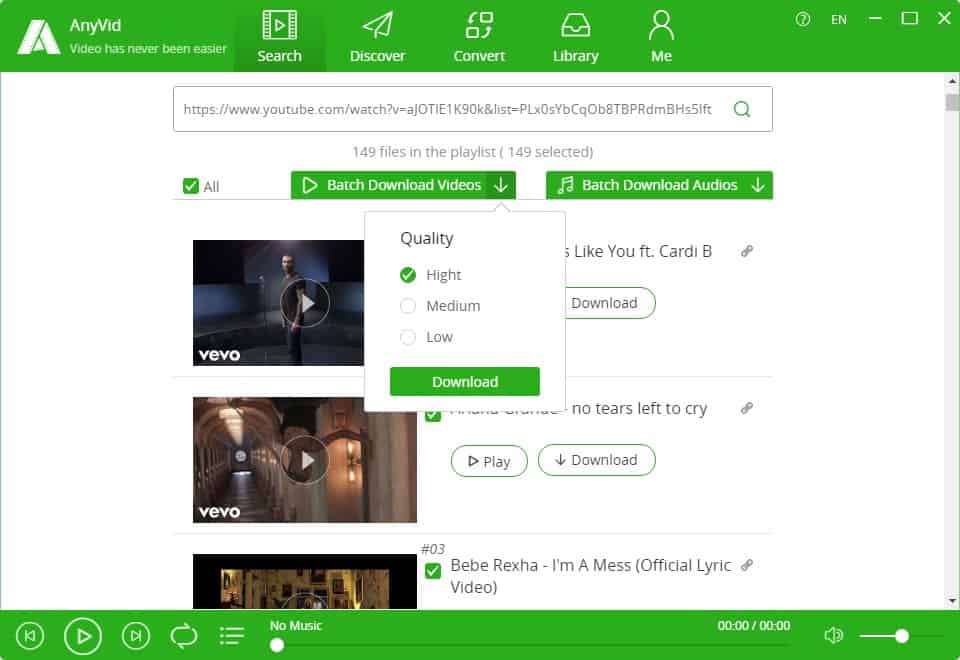Screen dimensions: 960x660
Task: Select Low quality radio option
Action: coord(408,337)
